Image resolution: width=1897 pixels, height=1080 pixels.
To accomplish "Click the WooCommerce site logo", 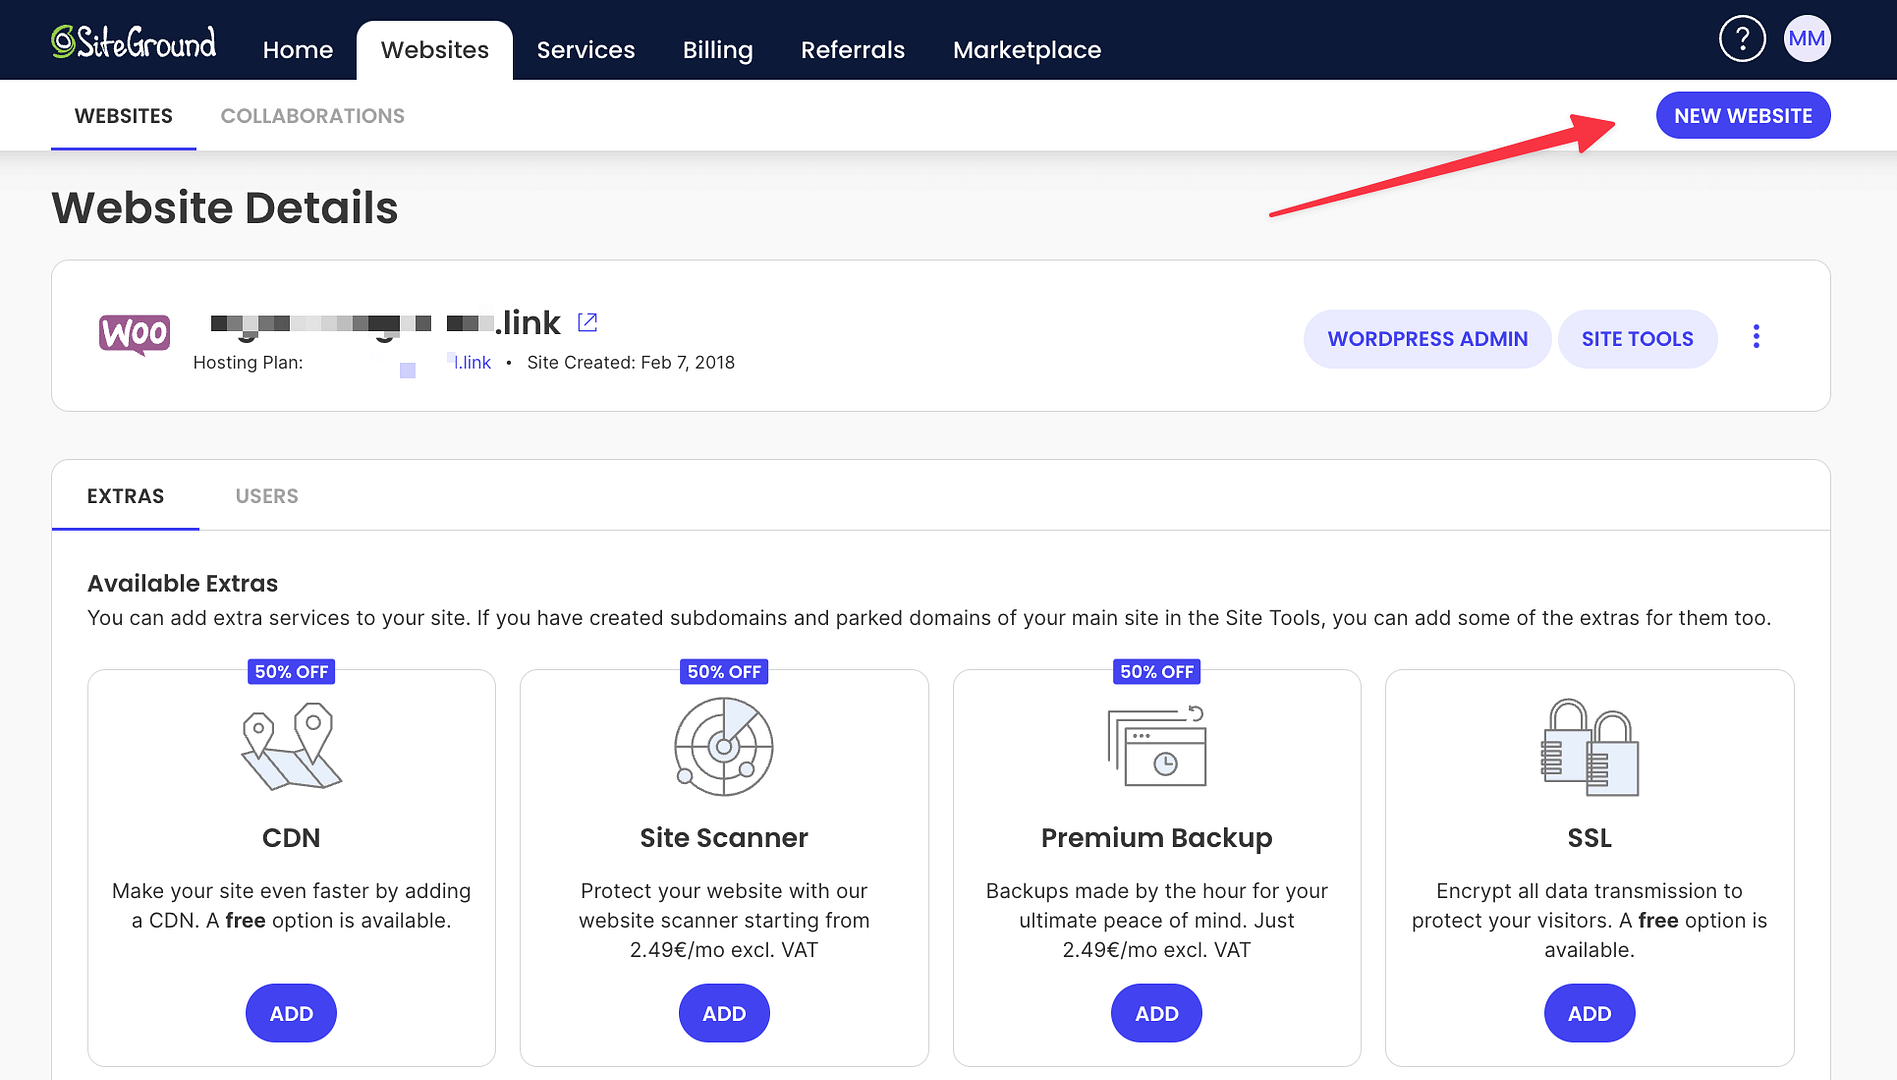I will (x=134, y=334).
